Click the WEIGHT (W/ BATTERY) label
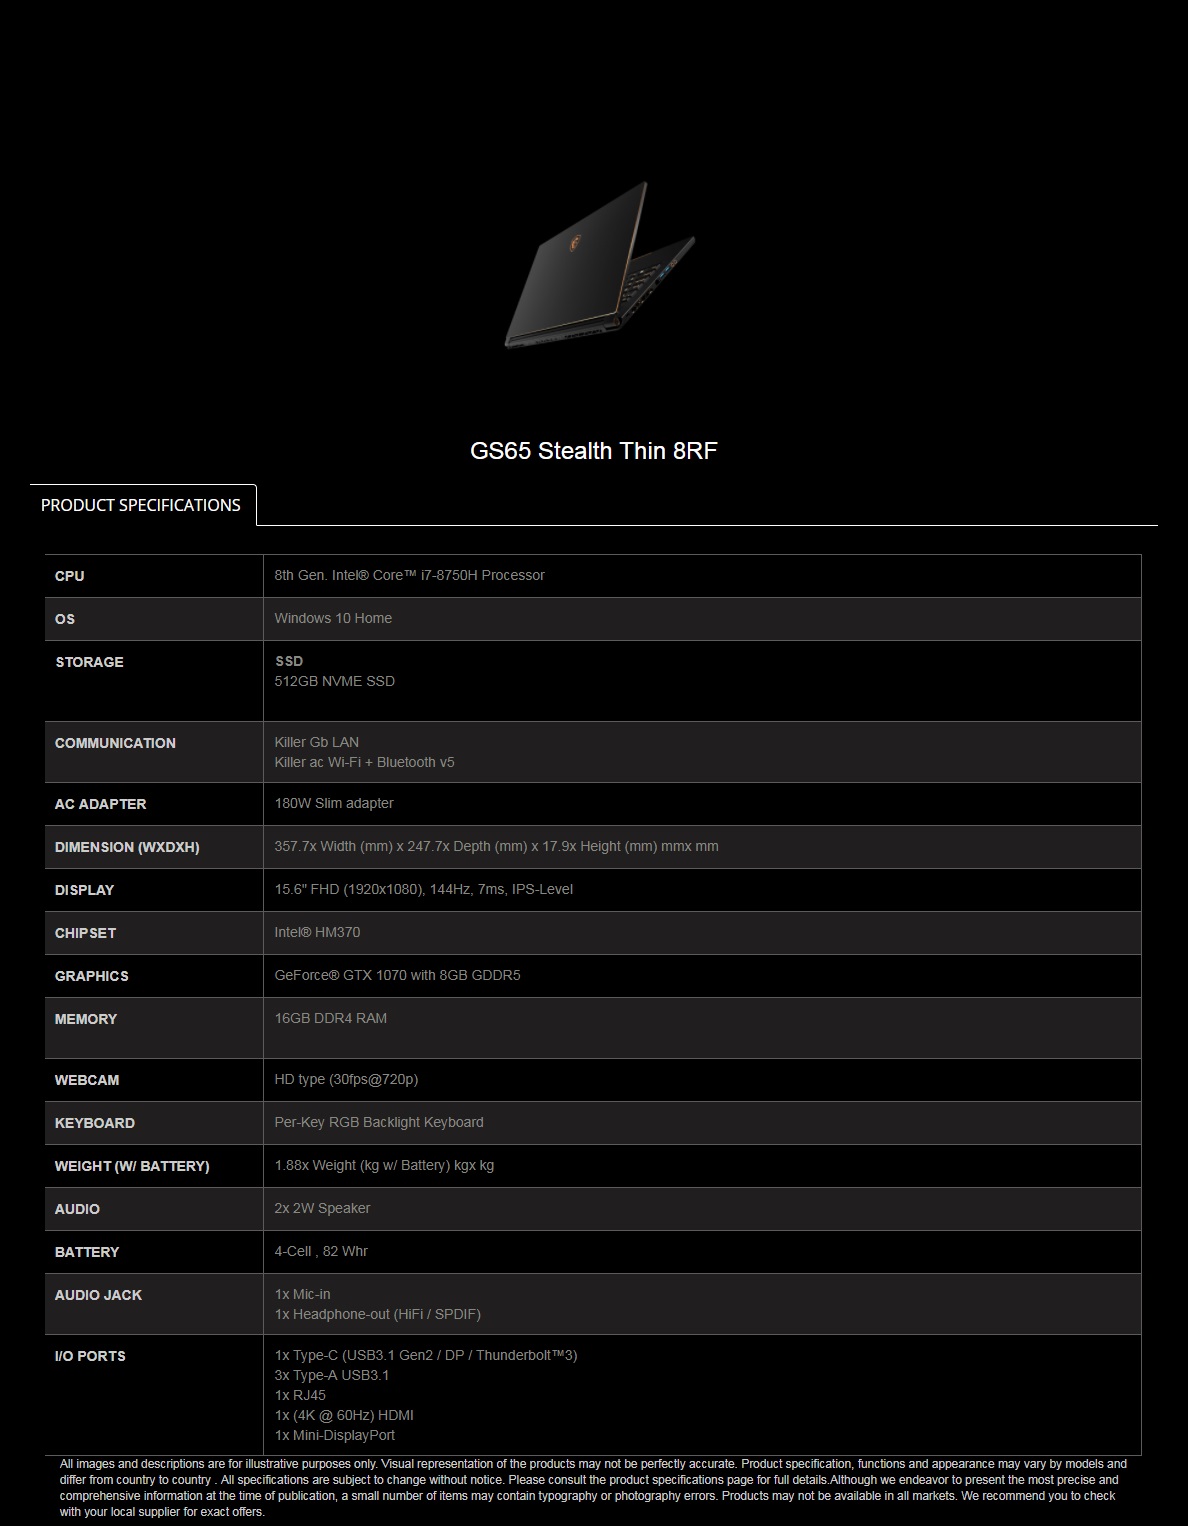The width and height of the screenshot is (1188, 1526). (x=132, y=1166)
